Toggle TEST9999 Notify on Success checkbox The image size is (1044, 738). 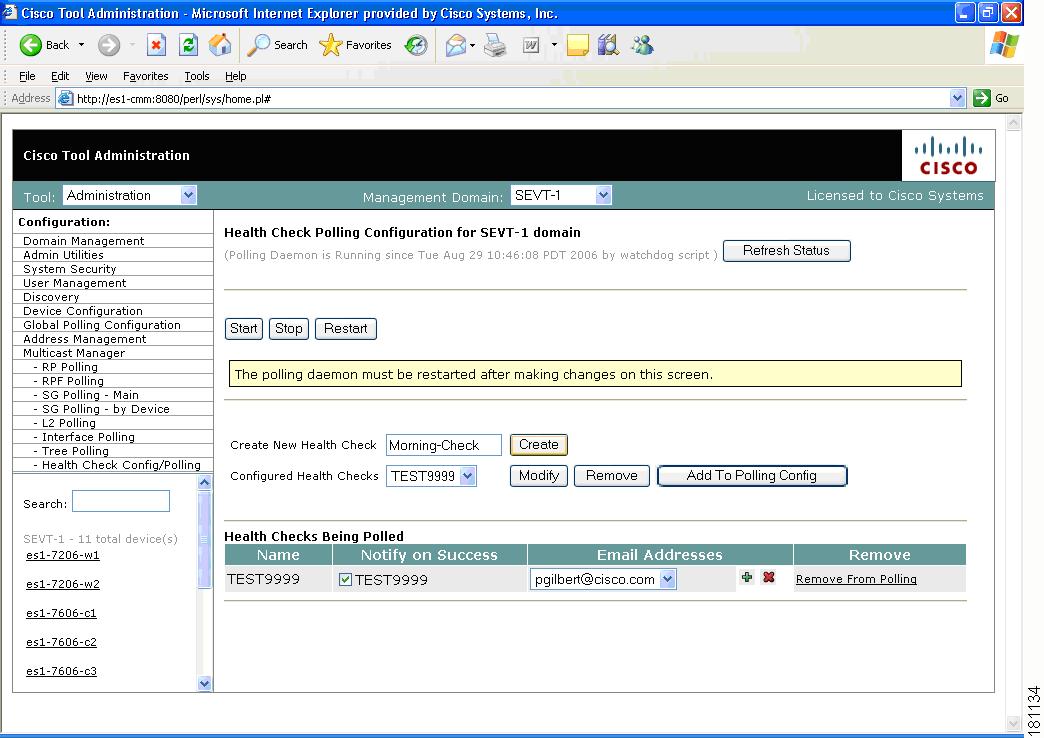[345, 579]
